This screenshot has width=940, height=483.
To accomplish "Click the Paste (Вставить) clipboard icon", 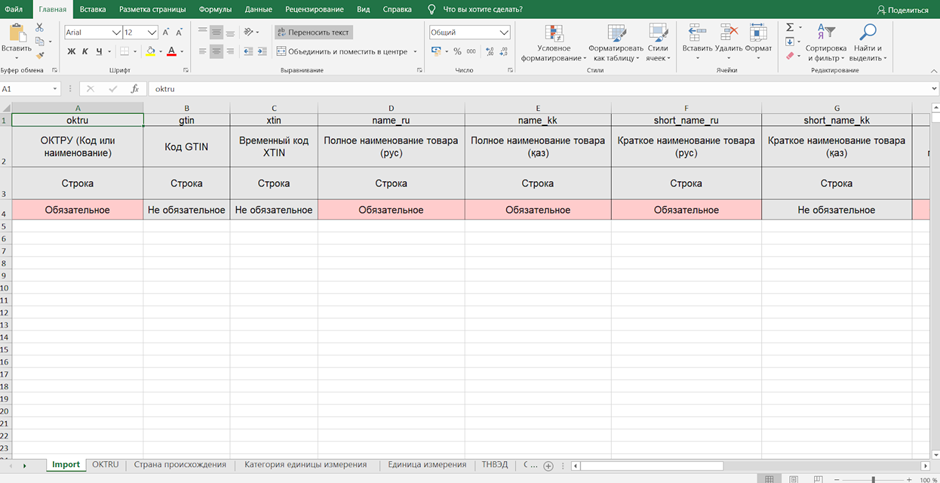I will pyautogui.click(x=16, y=34).
